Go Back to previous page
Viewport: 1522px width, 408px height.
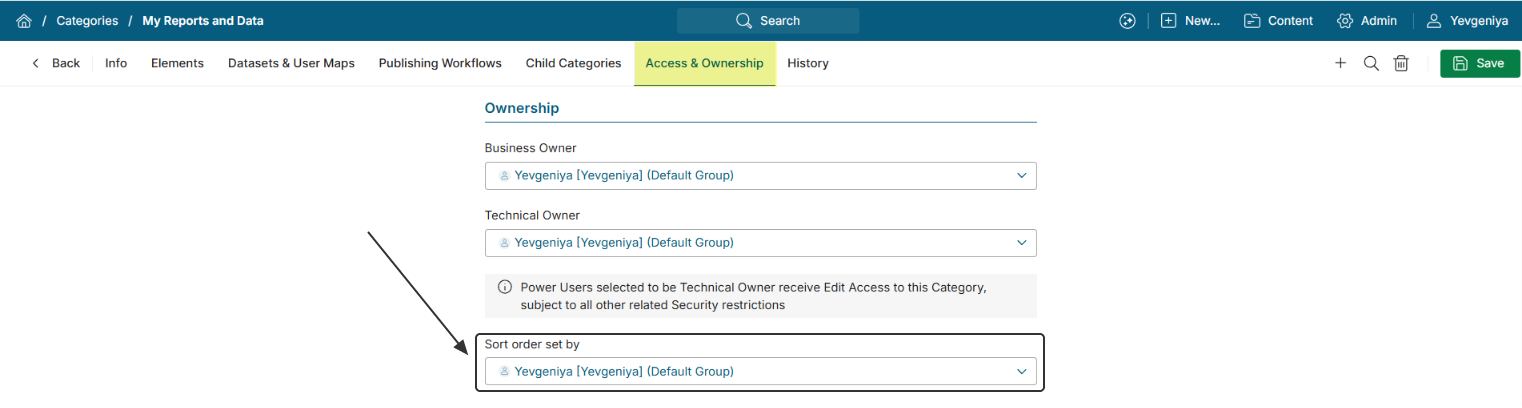click(x=56, y=63)
